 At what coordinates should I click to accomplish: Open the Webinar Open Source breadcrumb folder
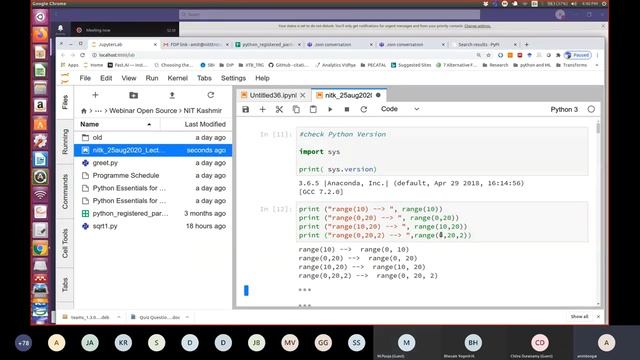click(143, 111)
